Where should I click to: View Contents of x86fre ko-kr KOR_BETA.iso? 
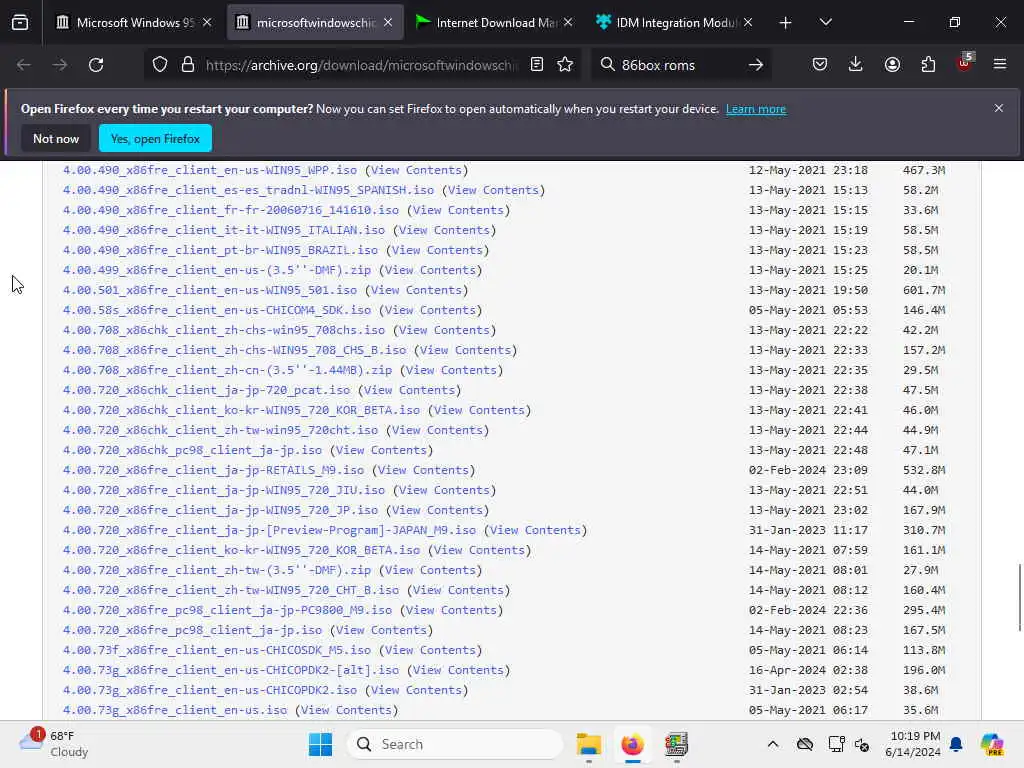[479, 551]
